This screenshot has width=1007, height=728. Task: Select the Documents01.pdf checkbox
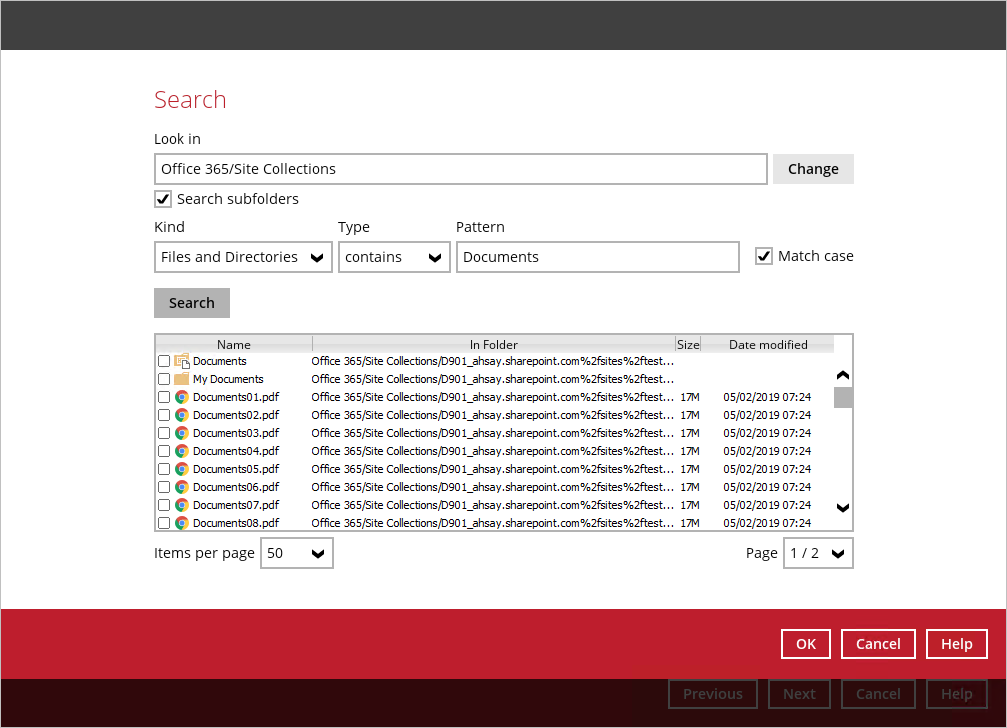pos(164,397)
